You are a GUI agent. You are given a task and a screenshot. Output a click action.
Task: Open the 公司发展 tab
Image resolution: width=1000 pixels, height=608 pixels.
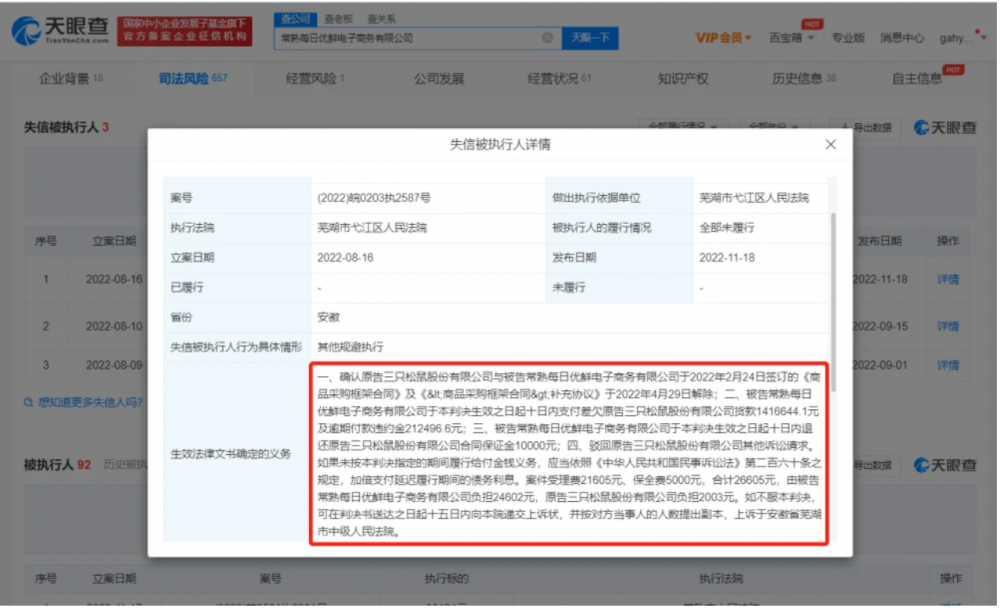pos(439,78)
